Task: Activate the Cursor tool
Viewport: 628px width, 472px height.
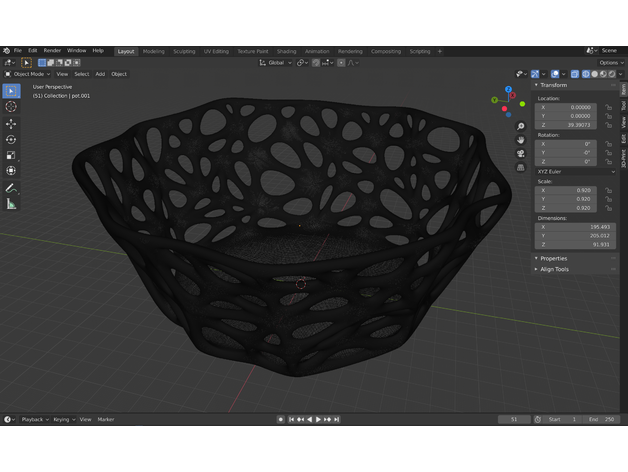Action: coord(11,107)
